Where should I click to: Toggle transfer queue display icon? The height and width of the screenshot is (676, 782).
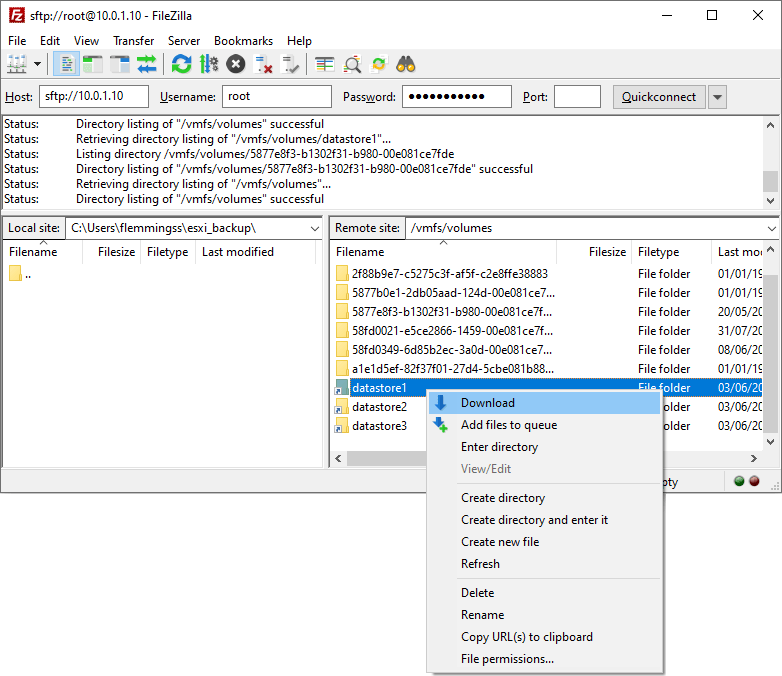[147, 64]
